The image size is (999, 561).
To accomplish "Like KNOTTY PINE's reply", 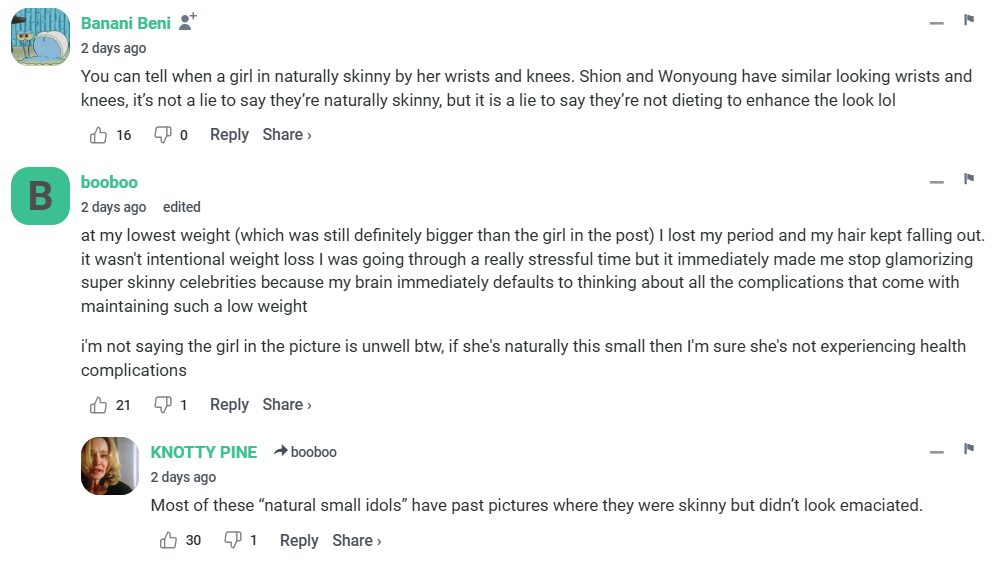I will (169, 541).
